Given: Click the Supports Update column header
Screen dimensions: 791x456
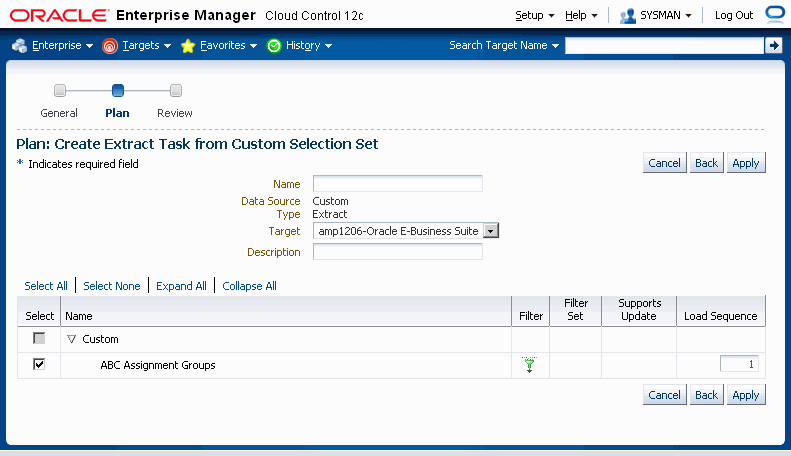Looking at the screenshot, I should [x=639, y=310].
